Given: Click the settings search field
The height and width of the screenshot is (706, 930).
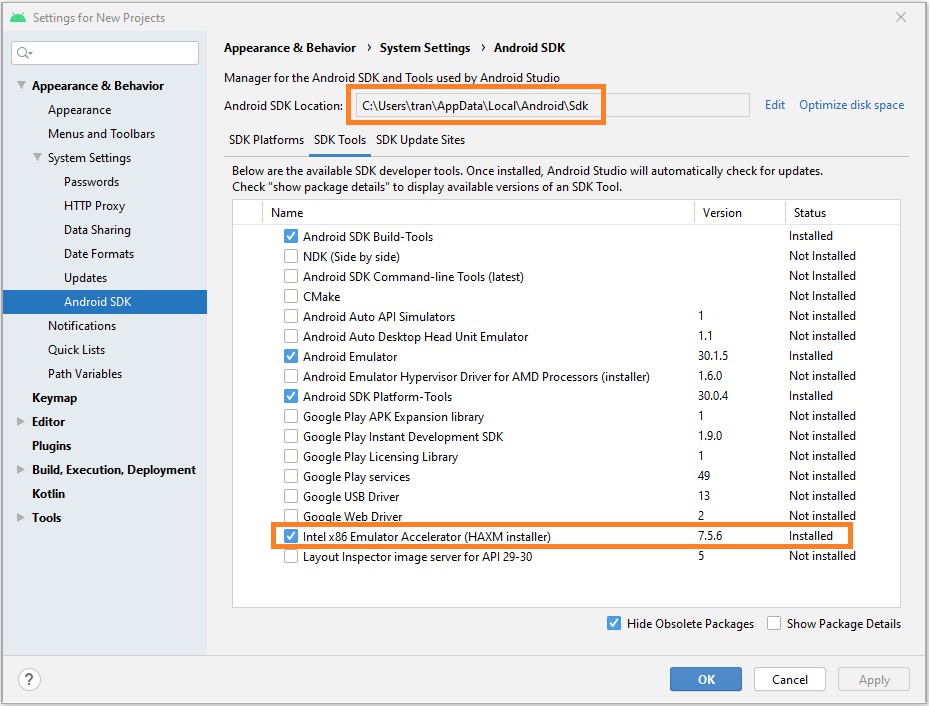Looking at the screenshot, I should point(105,53).
